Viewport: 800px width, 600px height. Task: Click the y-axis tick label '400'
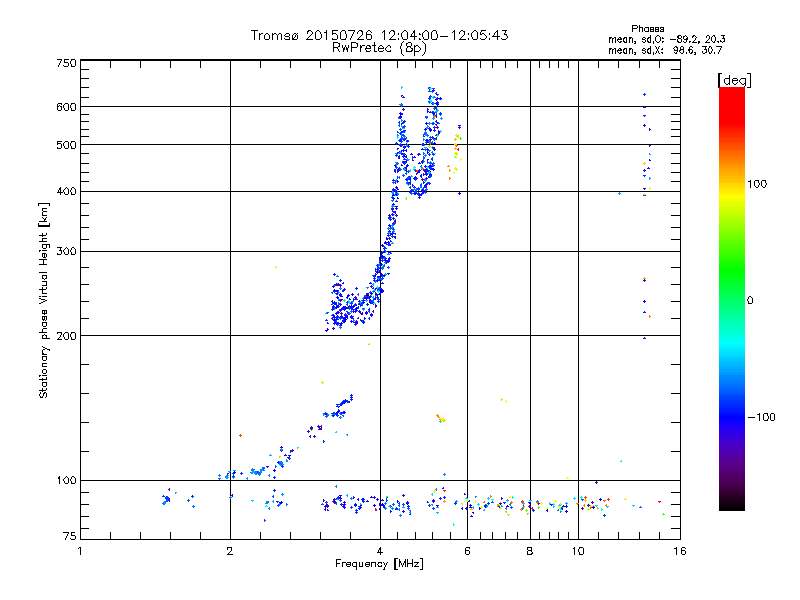pos(66,192)
